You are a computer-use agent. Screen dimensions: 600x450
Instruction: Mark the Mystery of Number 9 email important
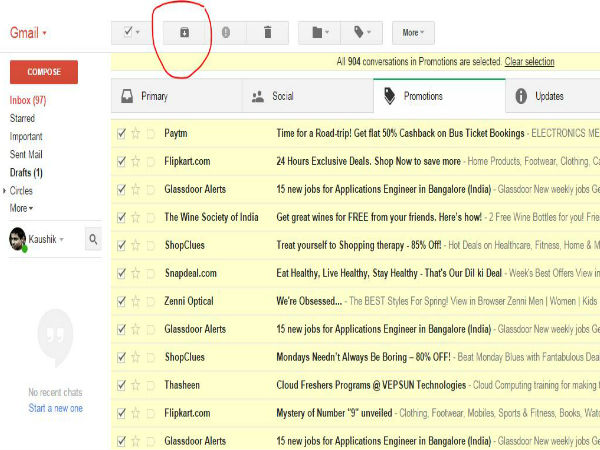pos(150,413)
